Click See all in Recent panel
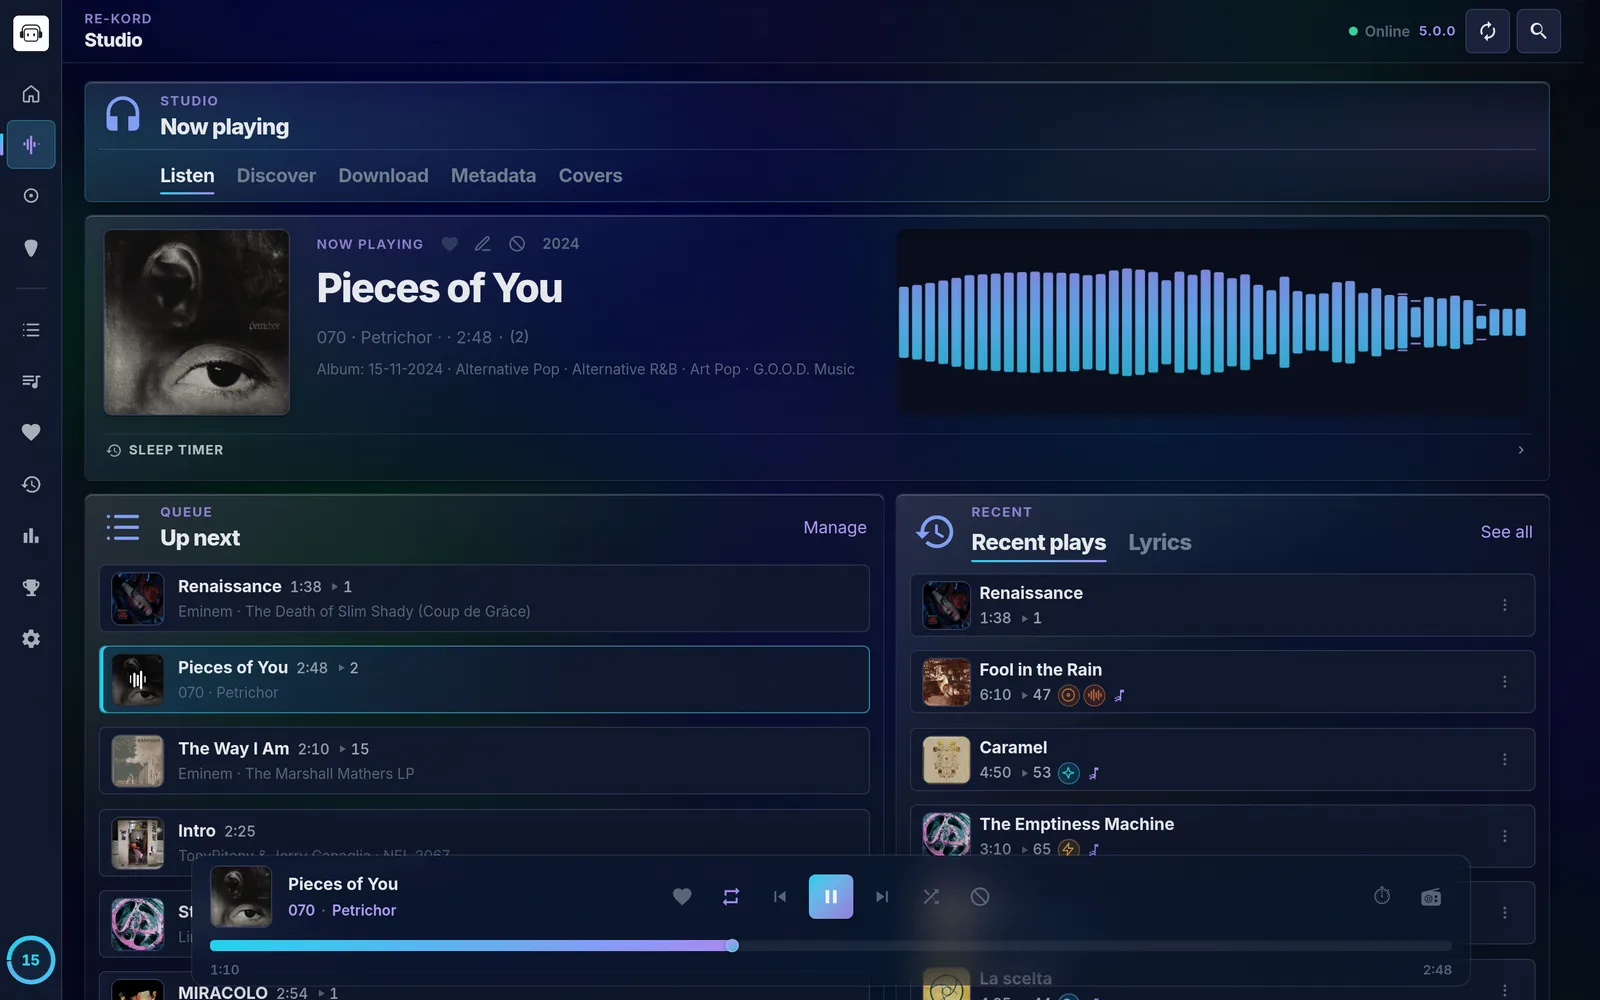The image size is (1600, 1000). (x=1506, y=532)
